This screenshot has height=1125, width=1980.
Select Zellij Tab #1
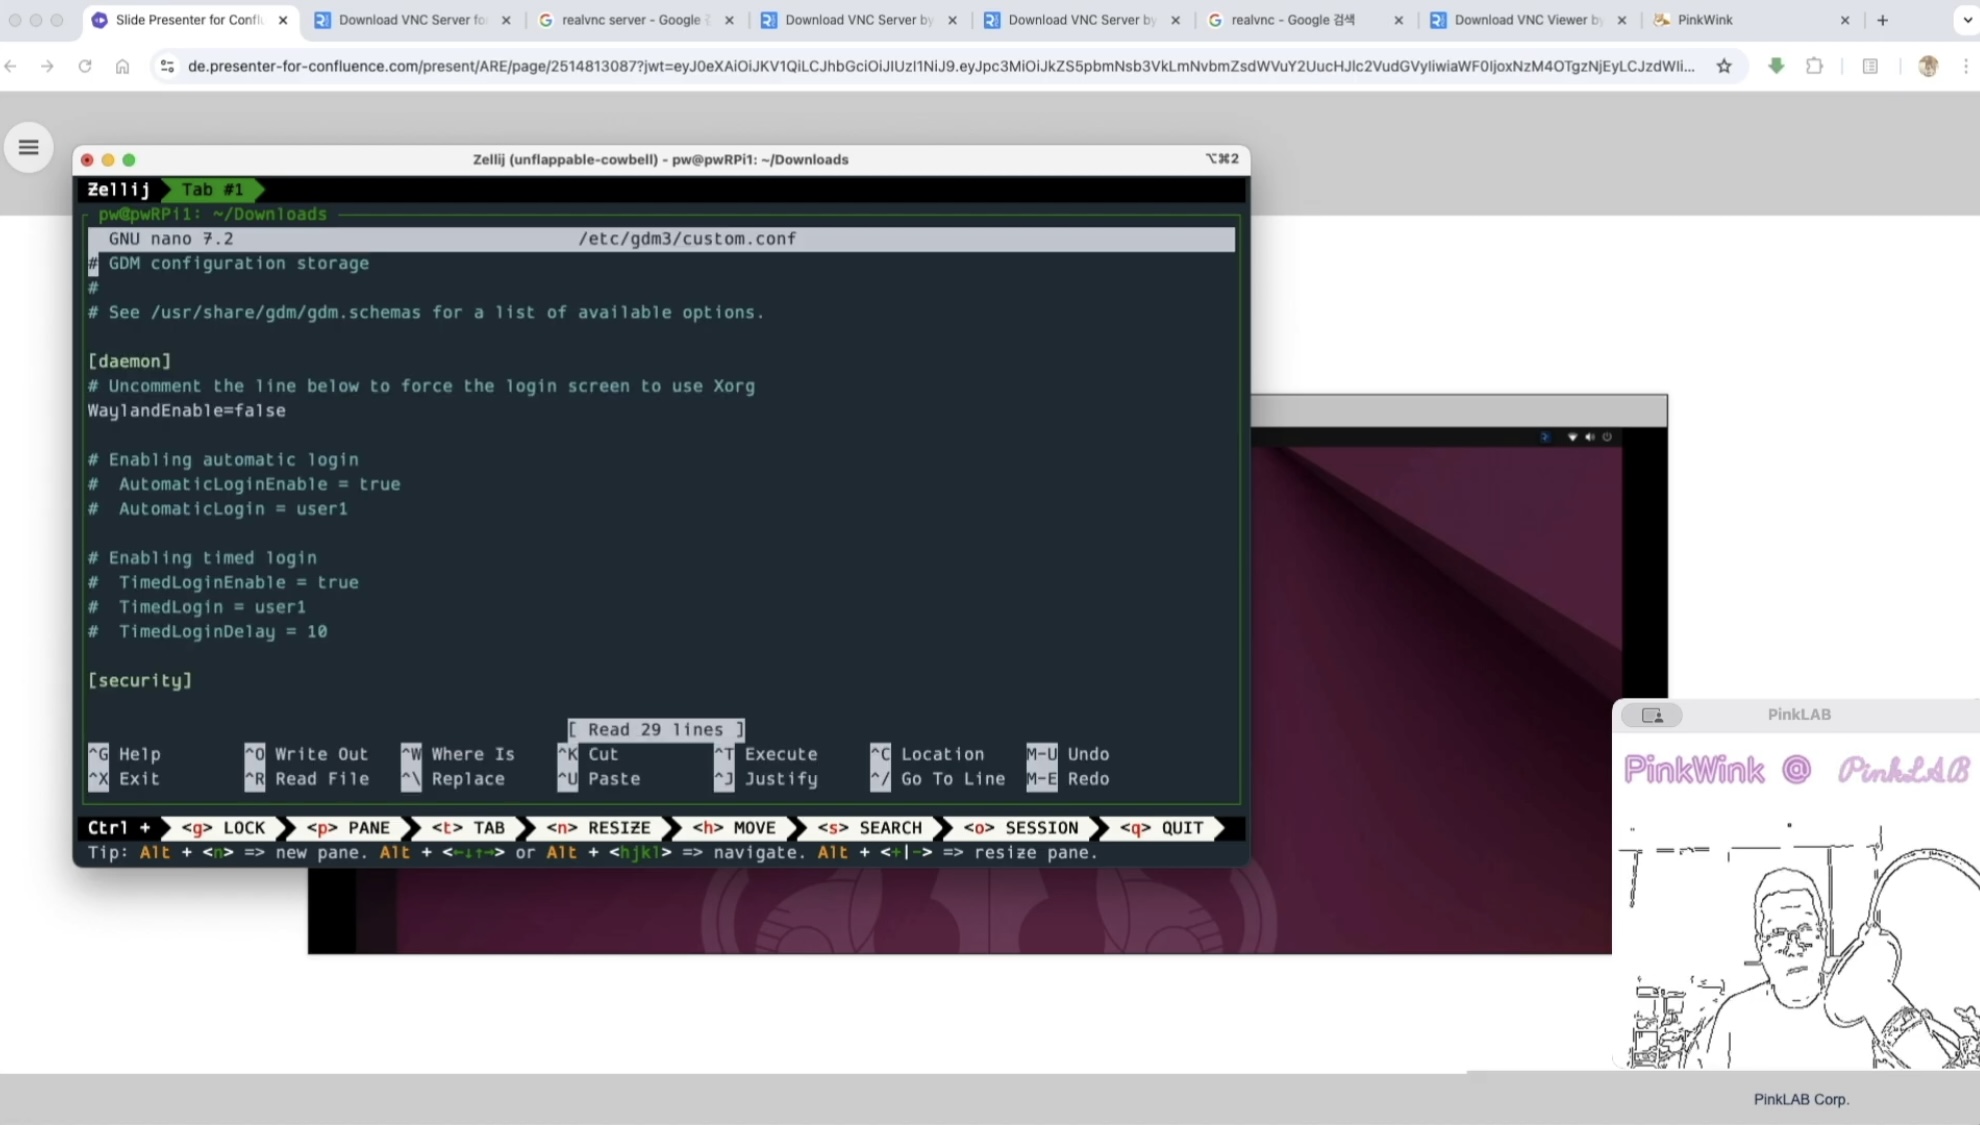(212, 189)
